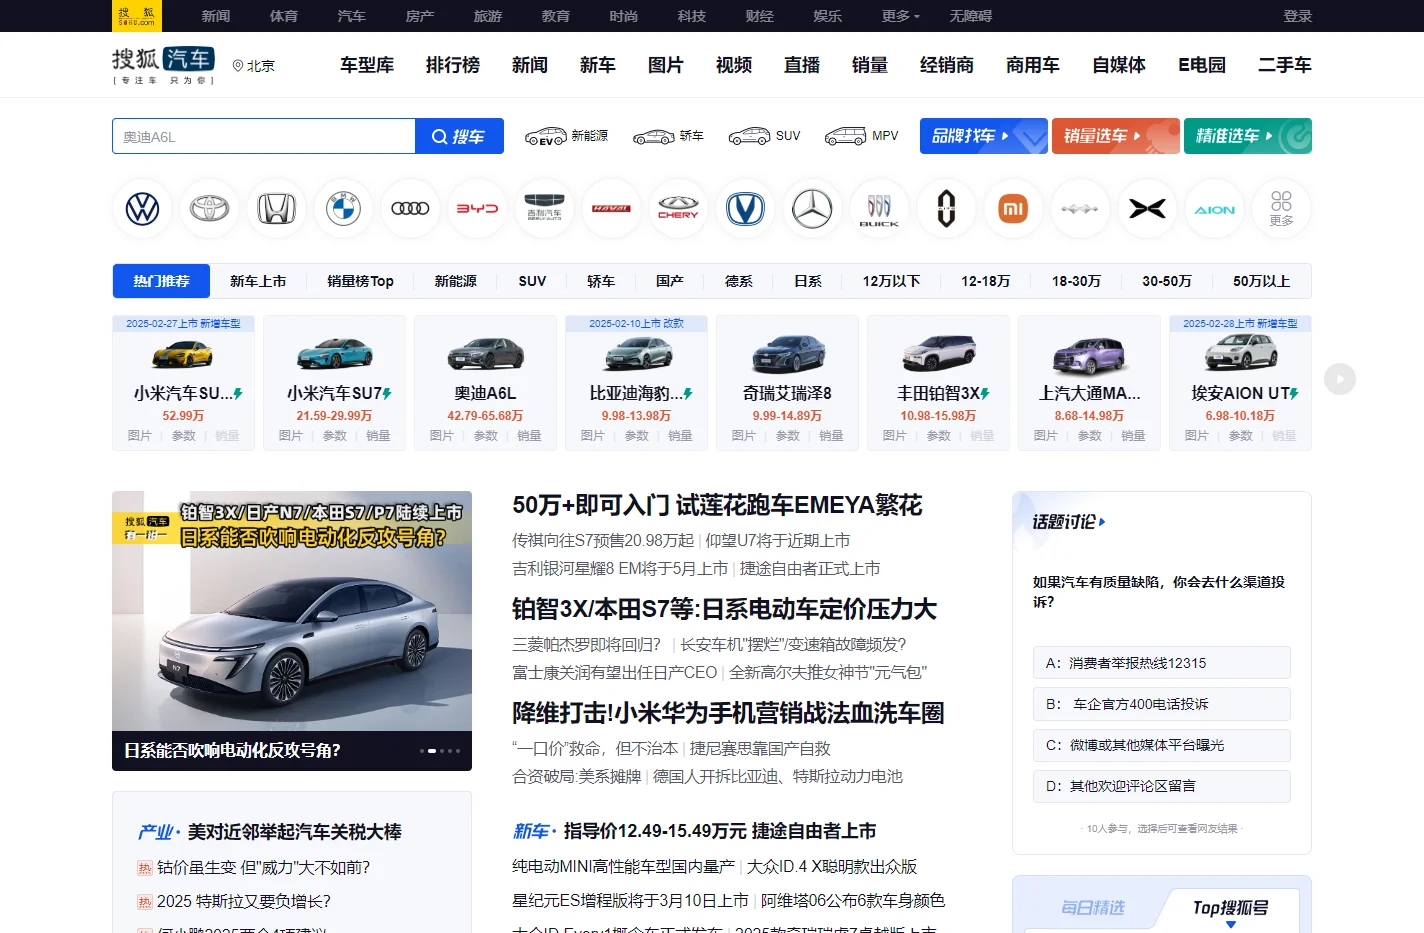
Task: Open 财经 in the top bar
Action: 760,16
